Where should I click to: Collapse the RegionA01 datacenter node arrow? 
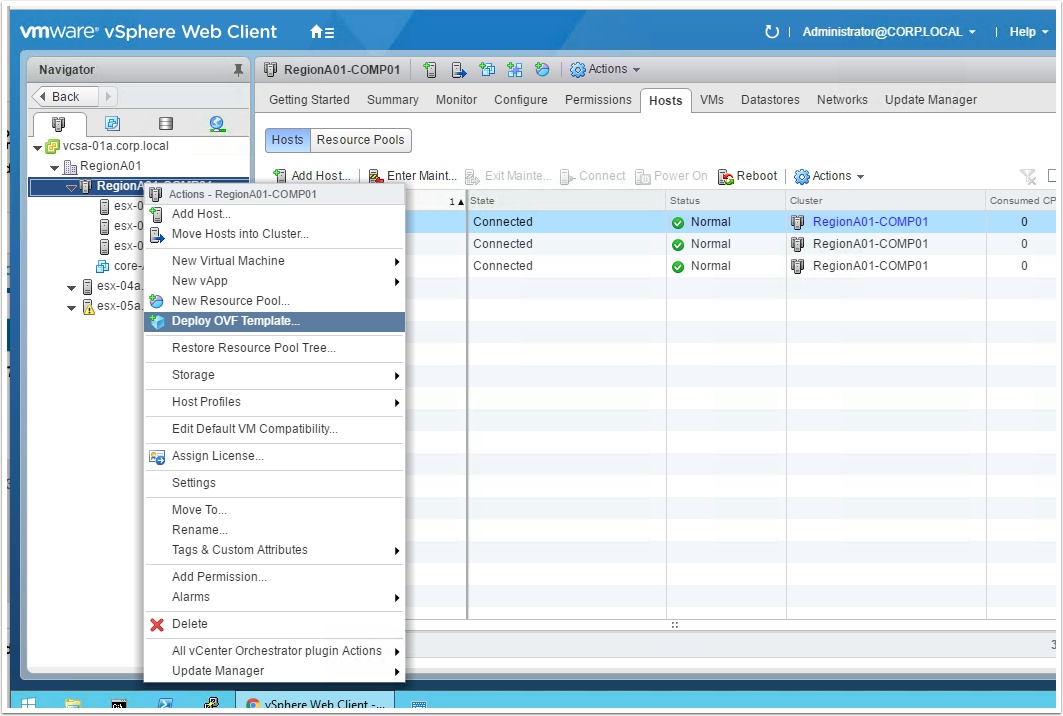tap(54, 167)
